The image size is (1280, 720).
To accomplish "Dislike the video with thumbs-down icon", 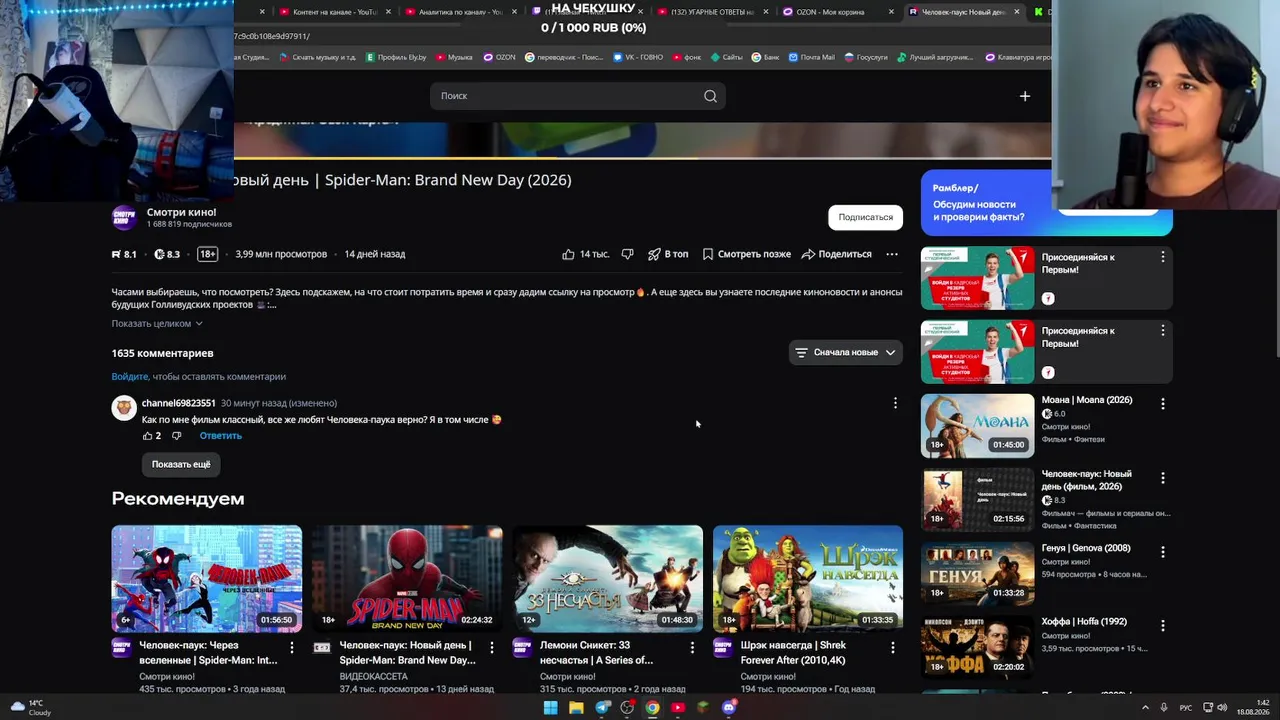I will 627,254.
